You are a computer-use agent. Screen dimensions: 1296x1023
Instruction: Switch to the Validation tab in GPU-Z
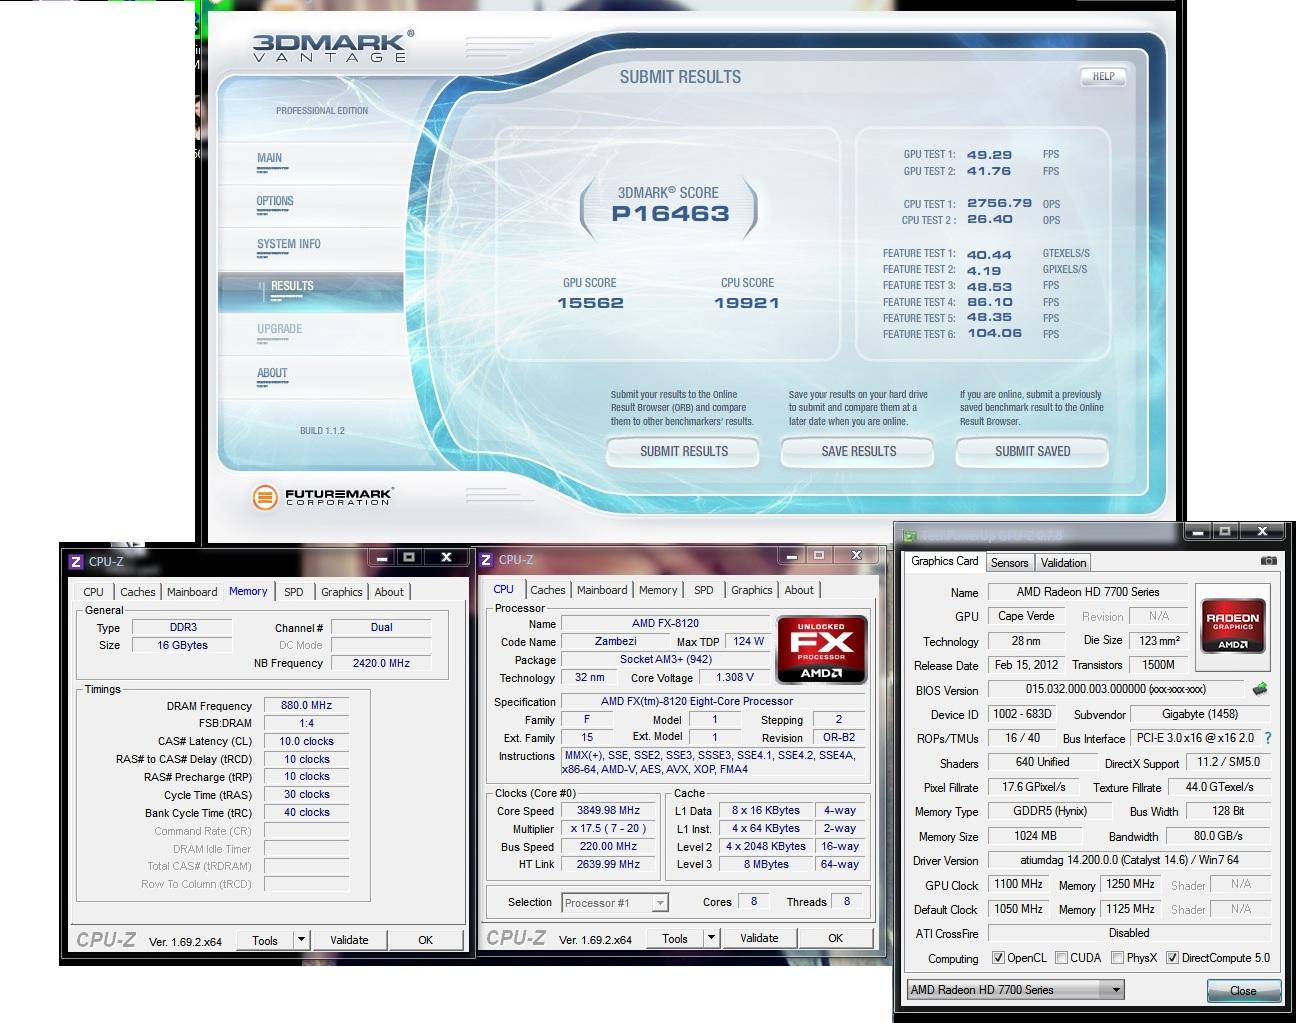coord(1063,563)
